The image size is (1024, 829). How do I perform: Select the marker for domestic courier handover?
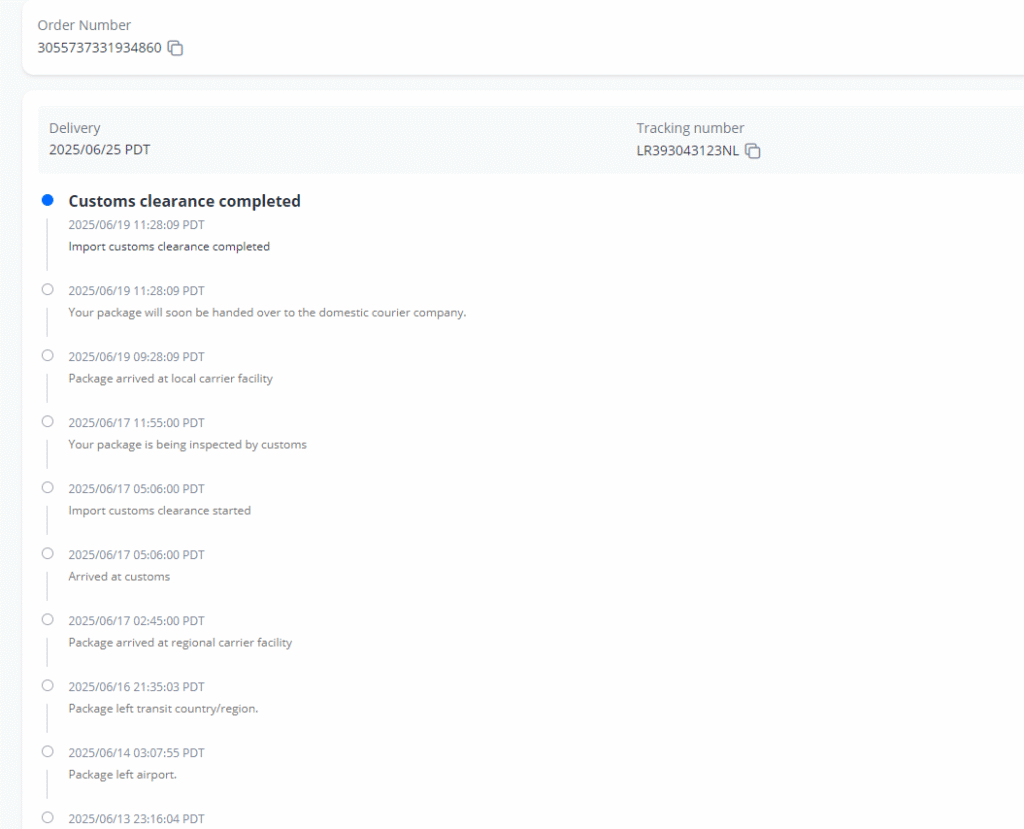click(47, 289)
